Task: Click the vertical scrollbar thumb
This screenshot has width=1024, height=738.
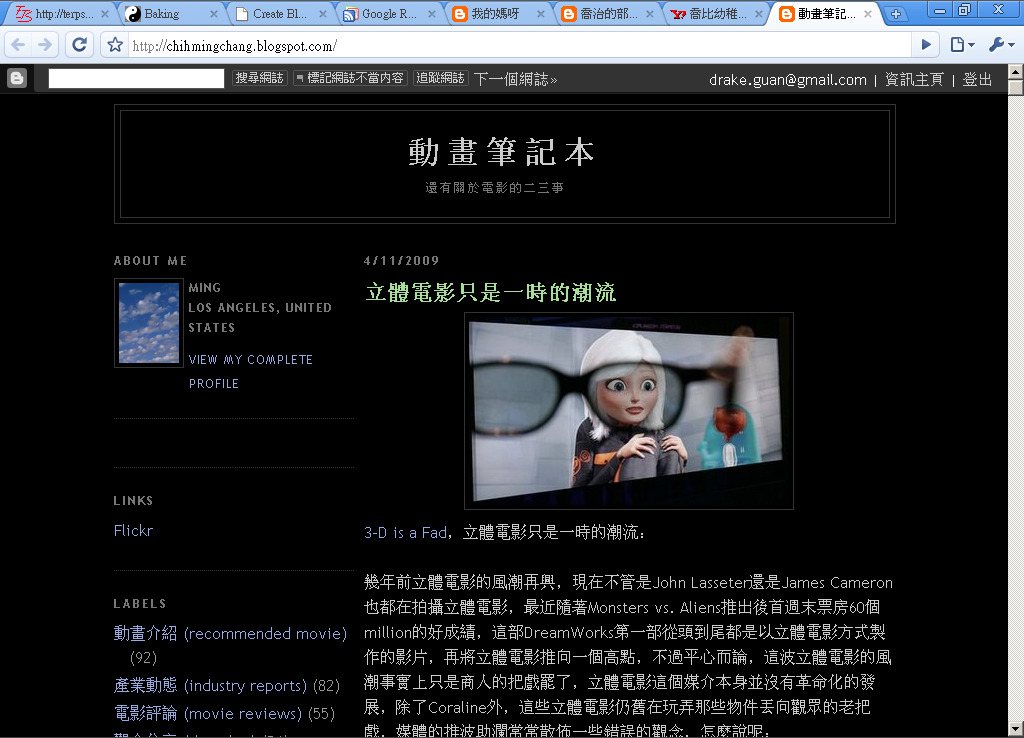Action: 1016,88
